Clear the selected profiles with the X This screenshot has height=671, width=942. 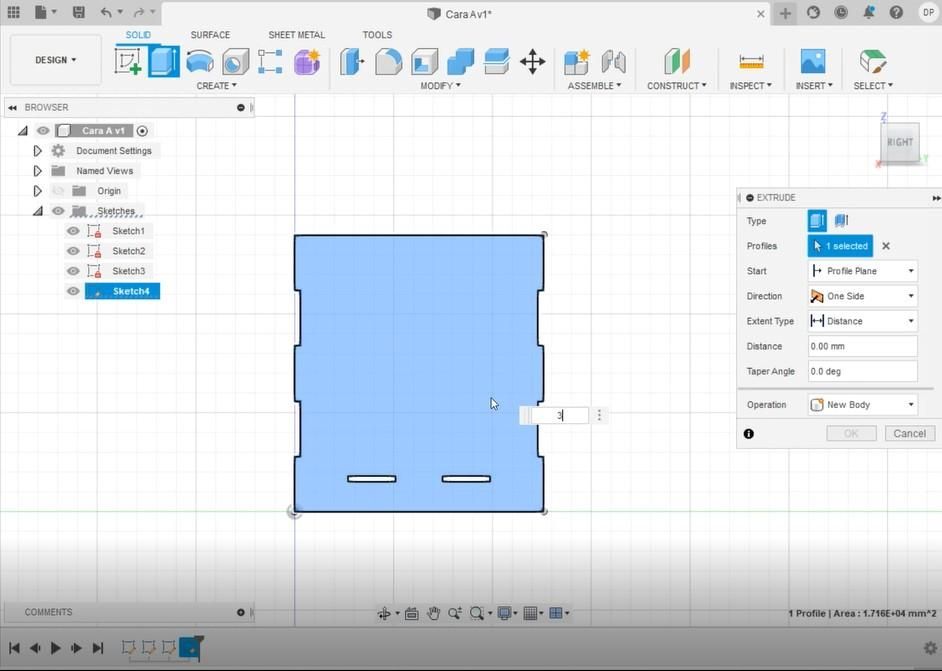point(886,246)
